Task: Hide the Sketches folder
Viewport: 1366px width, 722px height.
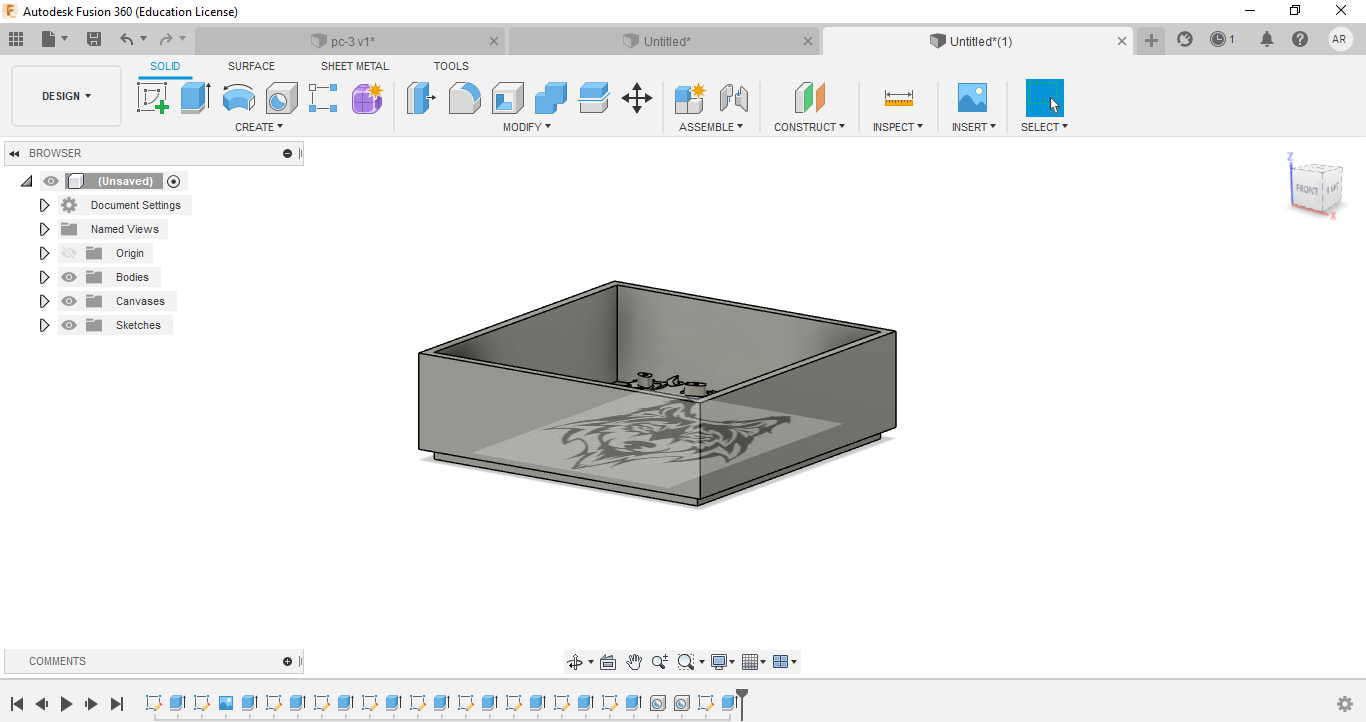Action: 69,325
